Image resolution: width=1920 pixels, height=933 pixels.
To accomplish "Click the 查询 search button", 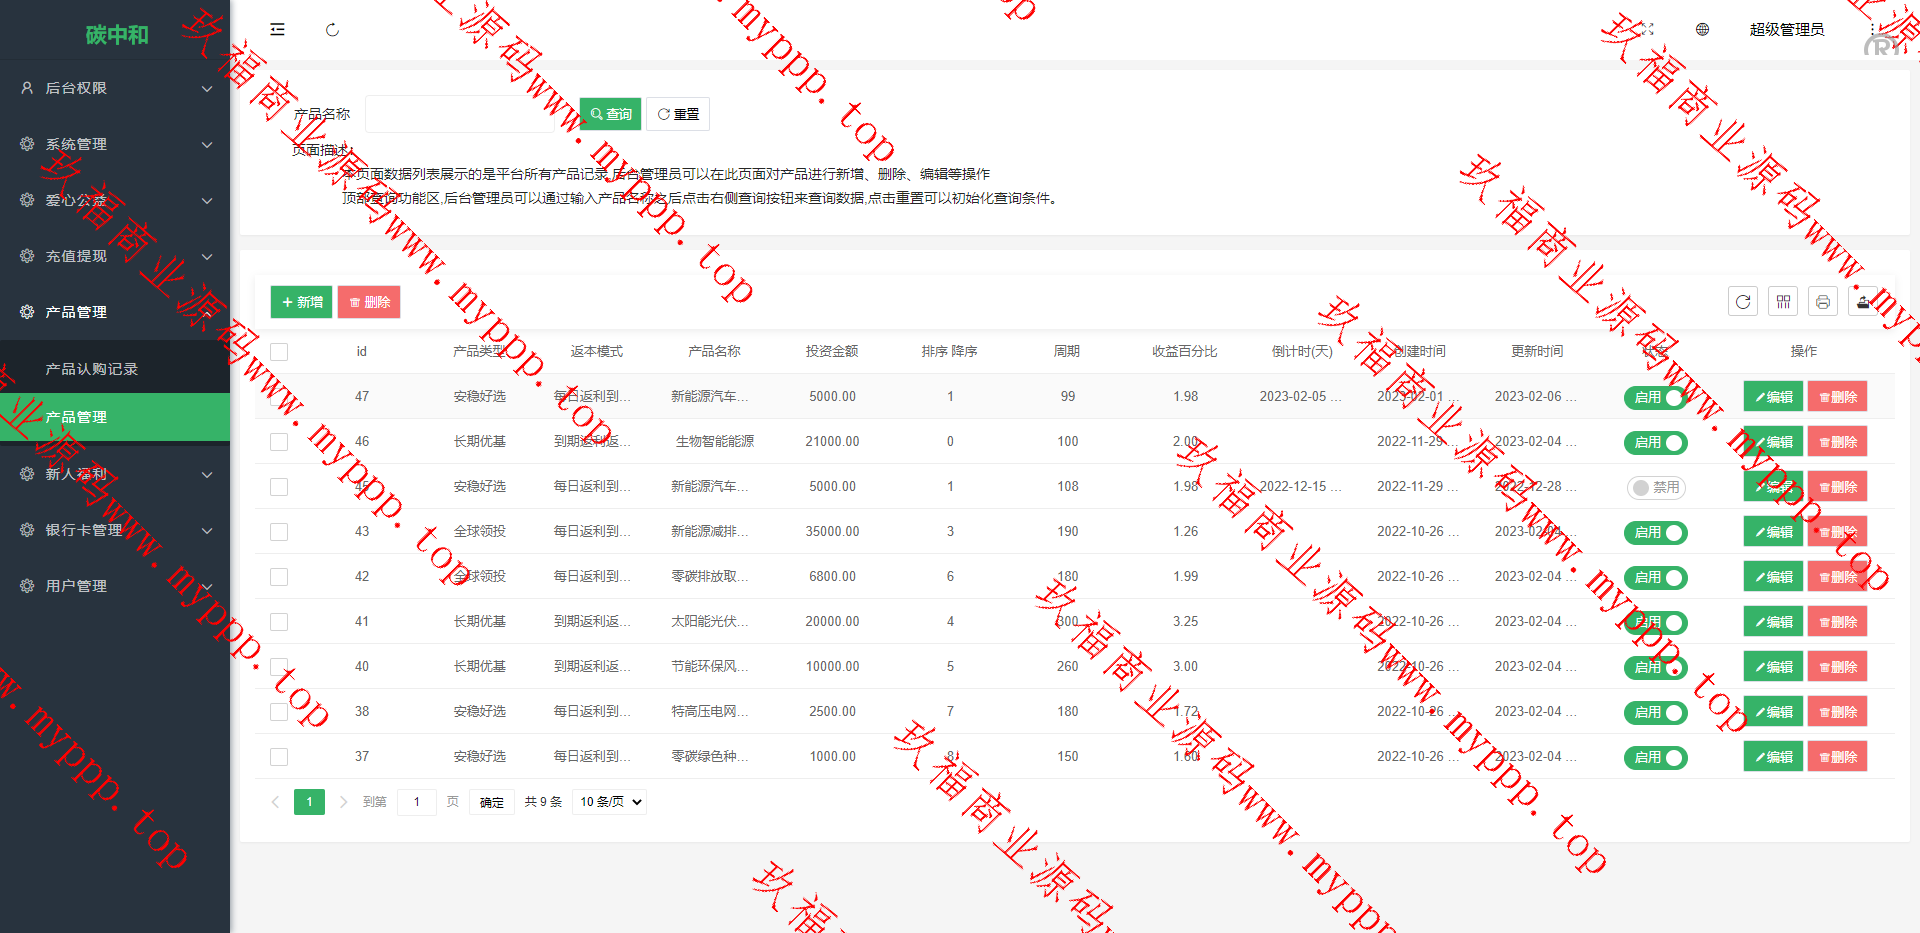I will 610,114.
